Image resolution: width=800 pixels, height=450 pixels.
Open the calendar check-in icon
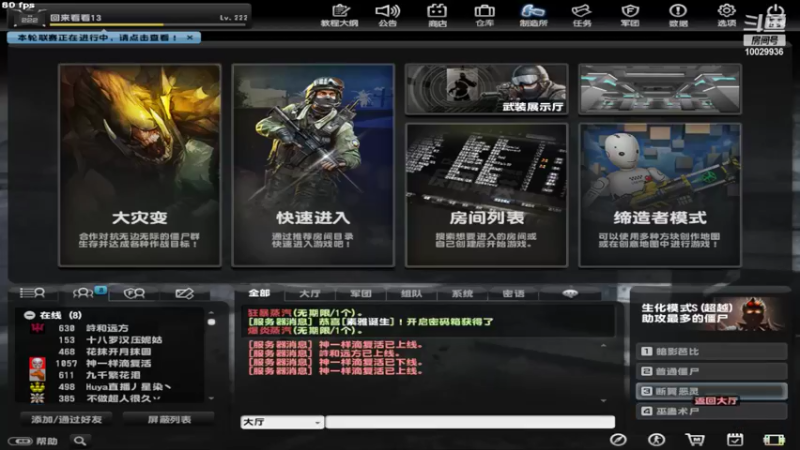735,439
